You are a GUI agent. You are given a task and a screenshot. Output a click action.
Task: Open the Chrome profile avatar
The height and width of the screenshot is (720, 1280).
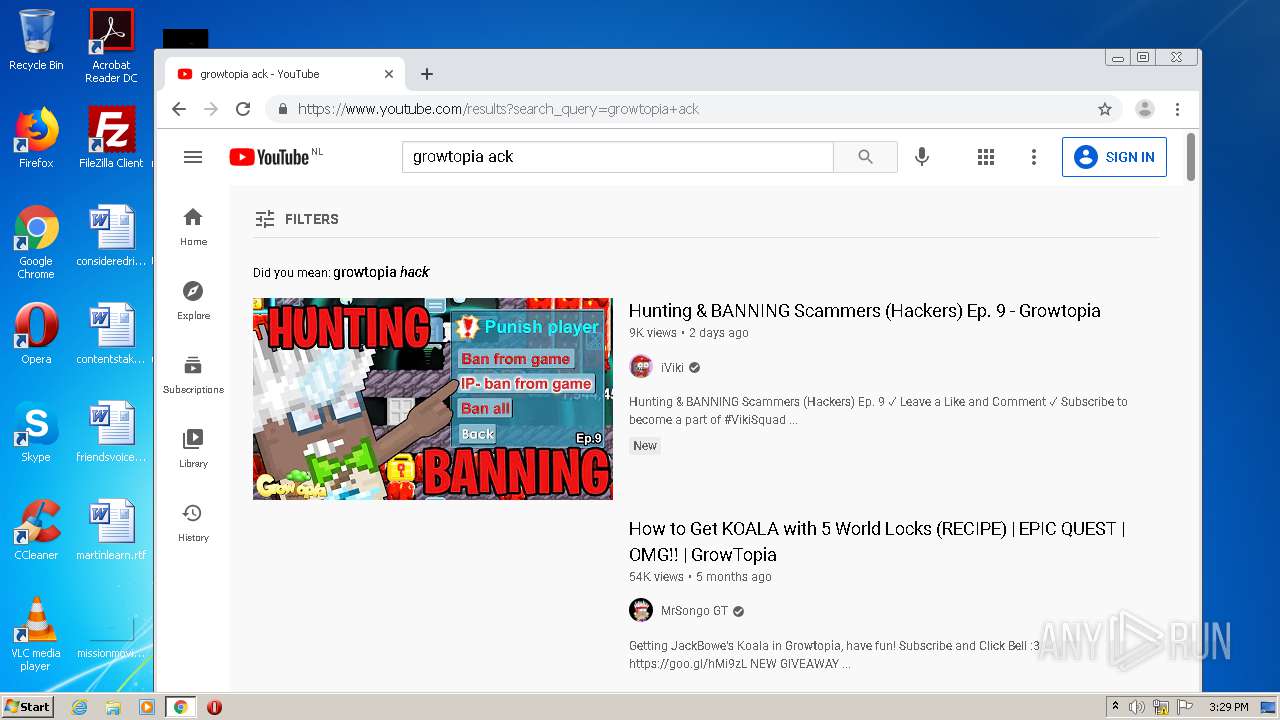click(x=1145, y=109)
